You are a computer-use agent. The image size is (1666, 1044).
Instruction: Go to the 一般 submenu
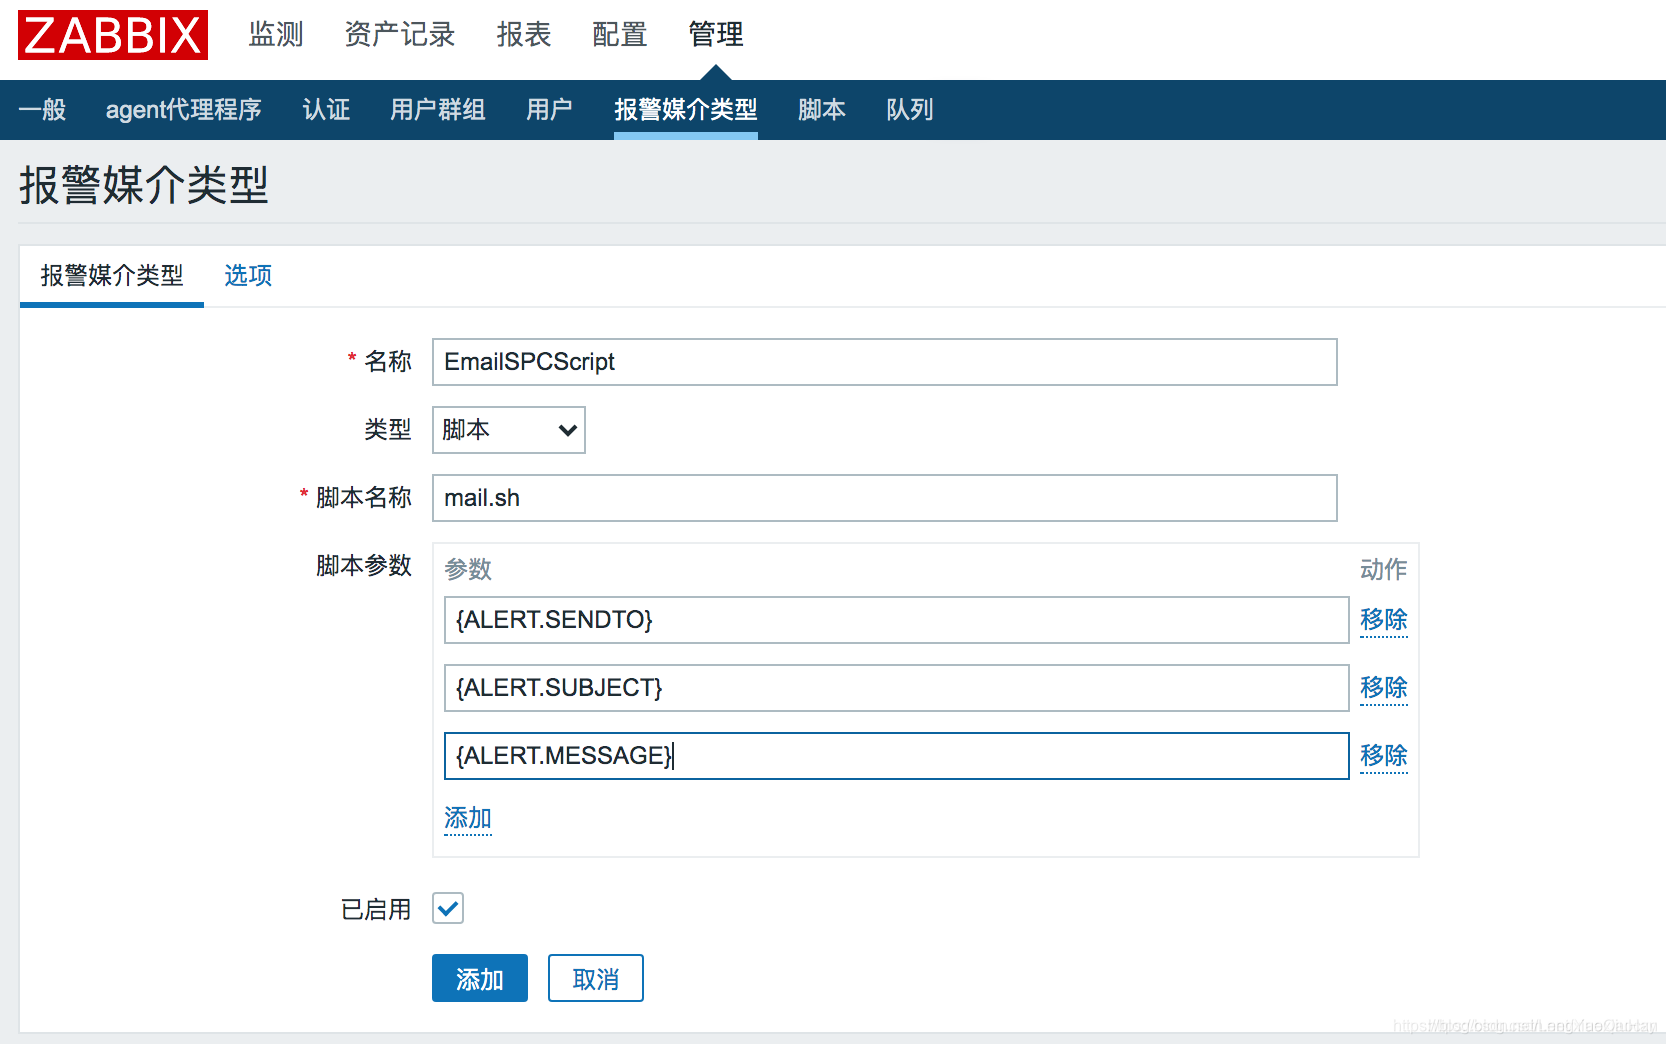(42, 109)
